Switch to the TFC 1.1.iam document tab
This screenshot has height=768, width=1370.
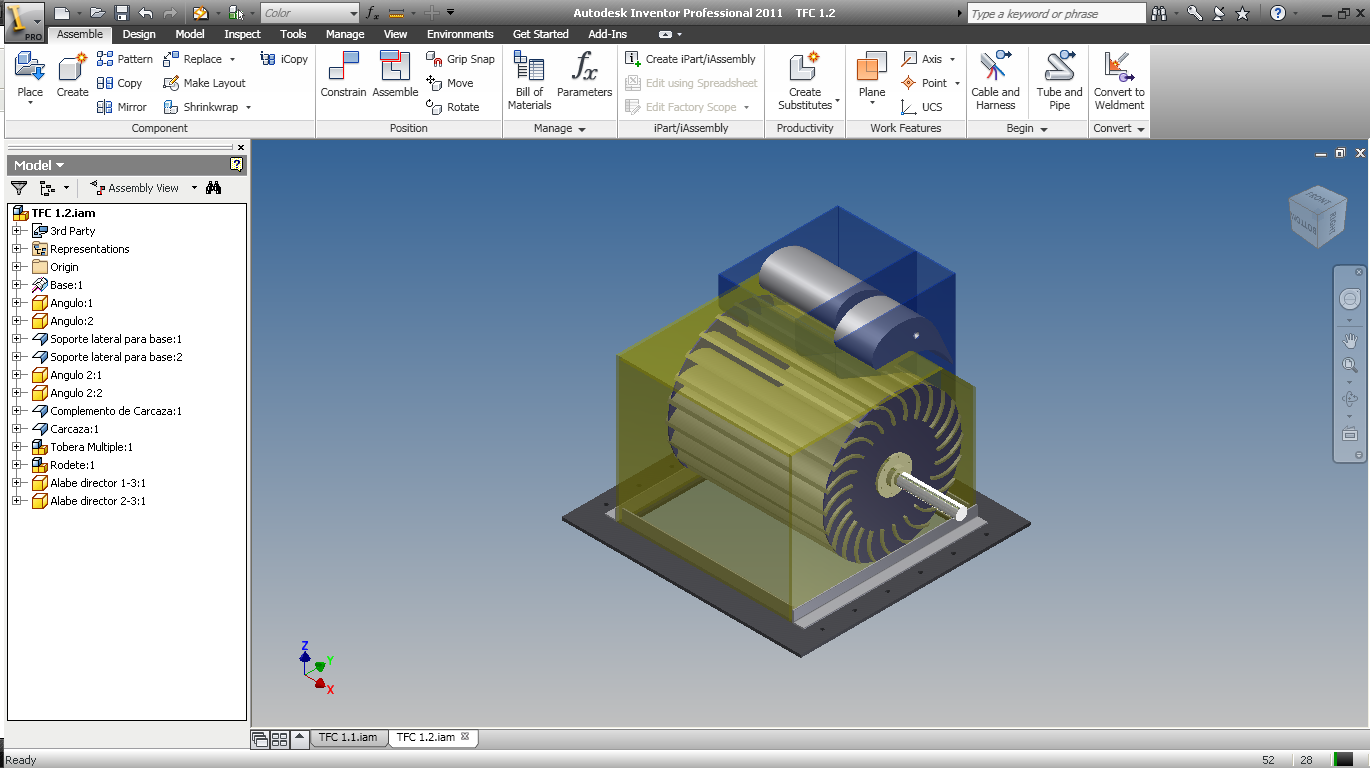tap(347, 737)
